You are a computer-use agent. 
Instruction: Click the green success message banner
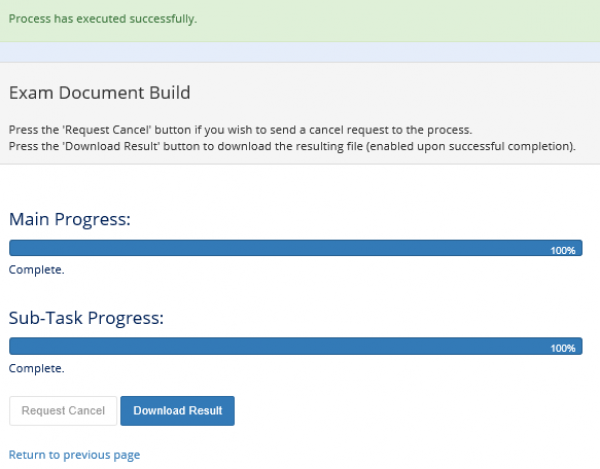point(300,21)
